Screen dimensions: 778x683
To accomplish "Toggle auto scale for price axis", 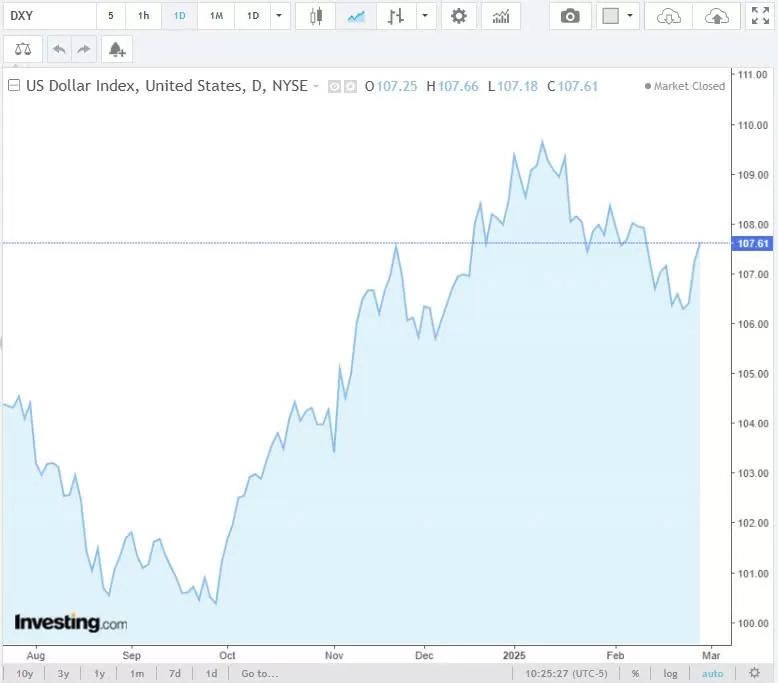I will [x=712, y=673].
